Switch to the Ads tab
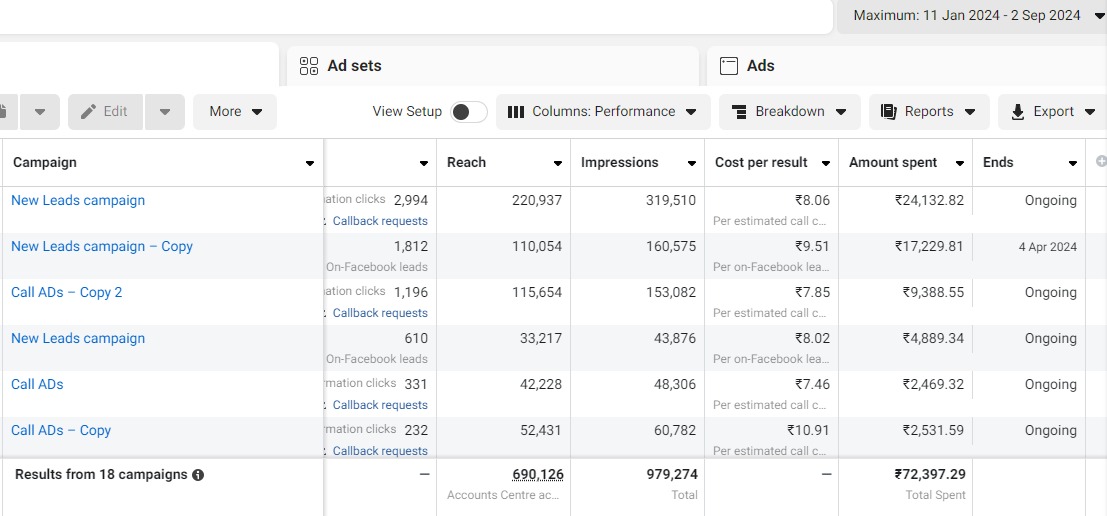 tap(760, 66)
